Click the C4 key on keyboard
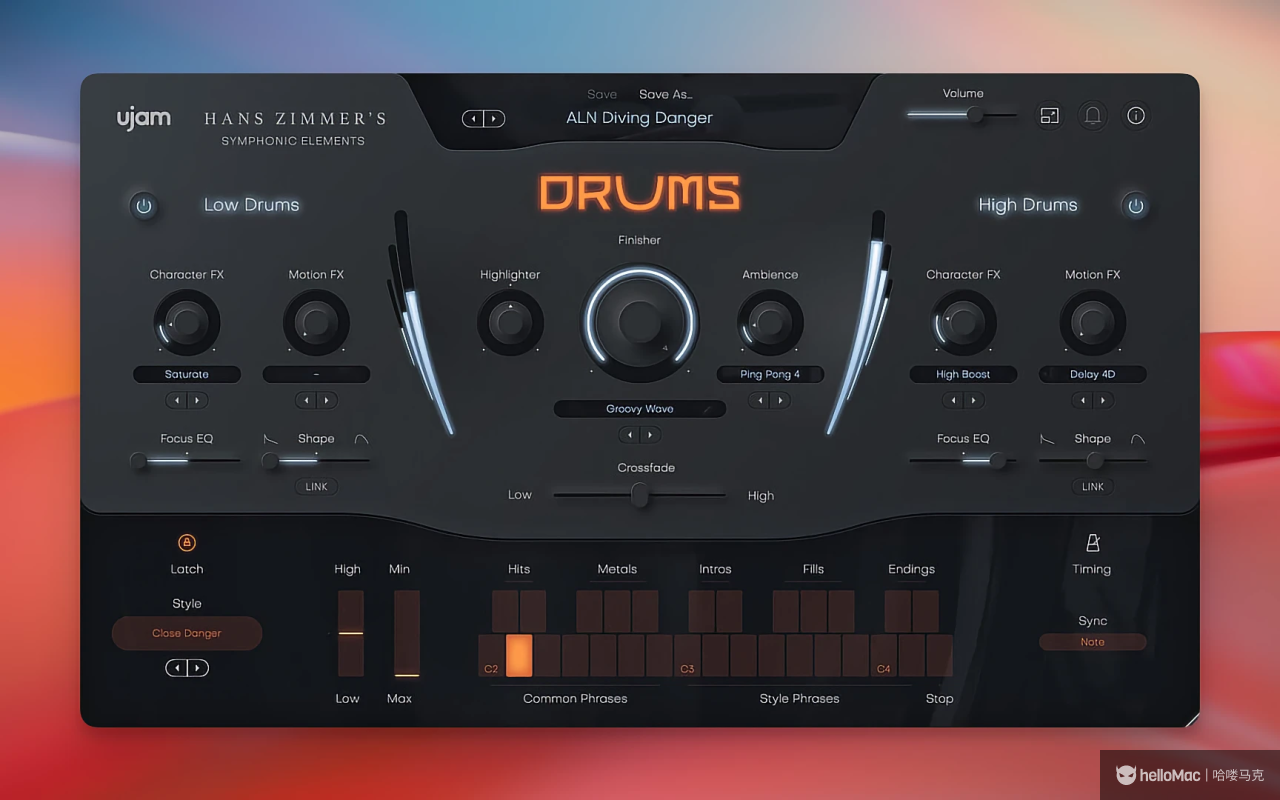The width and height of the screenshot is (1280, 800). coord(883,656)
